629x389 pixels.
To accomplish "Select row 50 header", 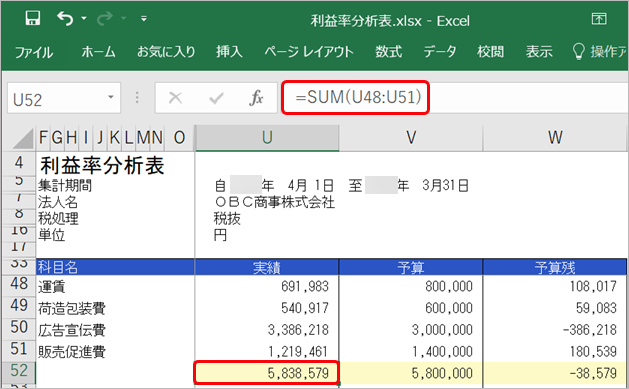I will pyautogui.click(x=19, y=328).
